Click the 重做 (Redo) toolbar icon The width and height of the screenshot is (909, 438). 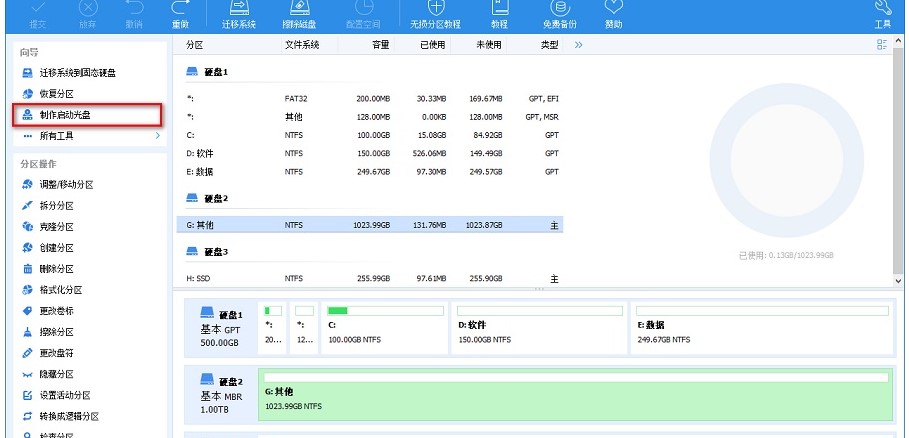coord(180,14)
